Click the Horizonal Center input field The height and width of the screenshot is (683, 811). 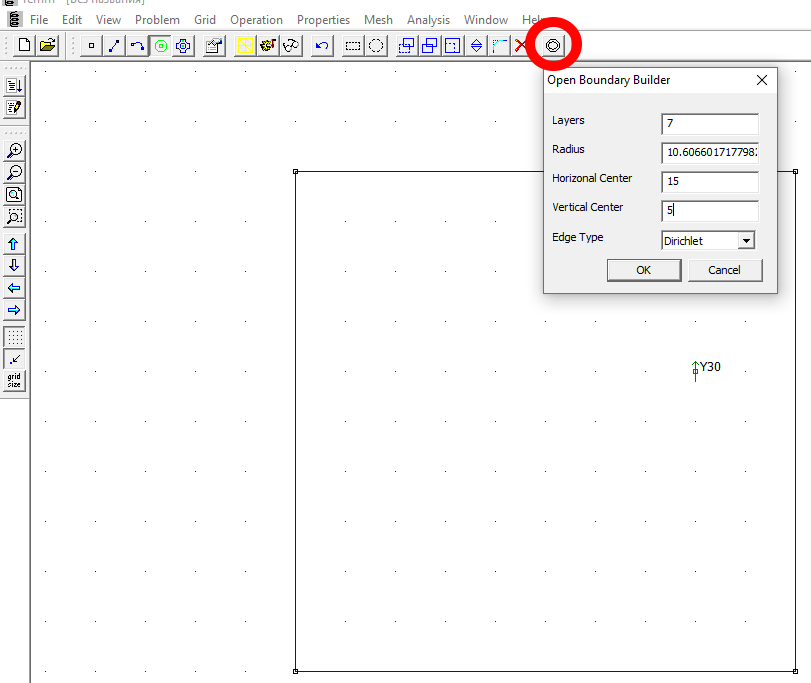(710, 181)
